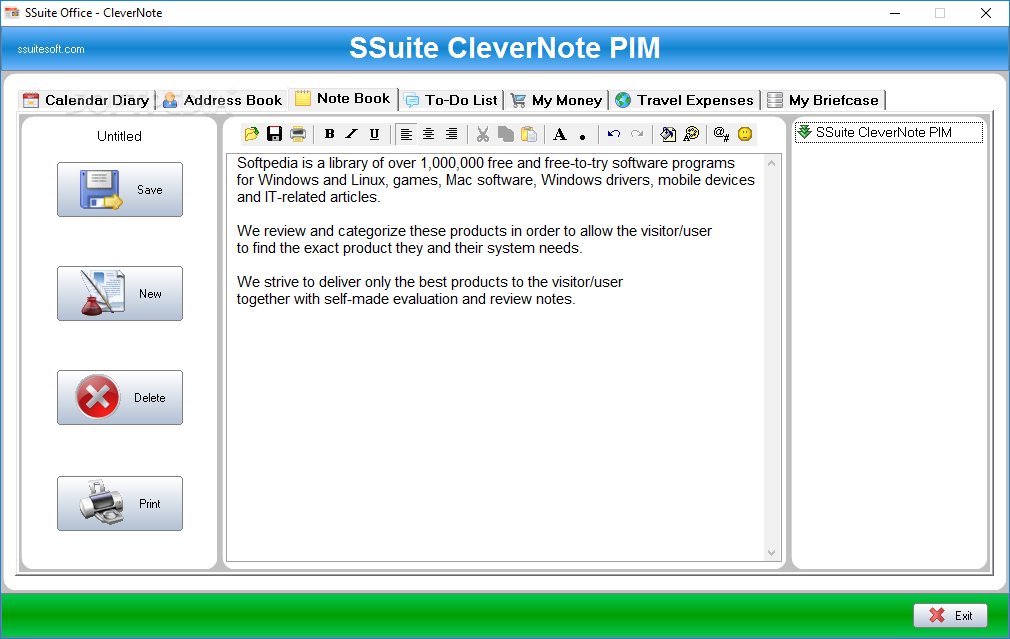
Task: Select the Note Book tab
Action: coord(343,99)
